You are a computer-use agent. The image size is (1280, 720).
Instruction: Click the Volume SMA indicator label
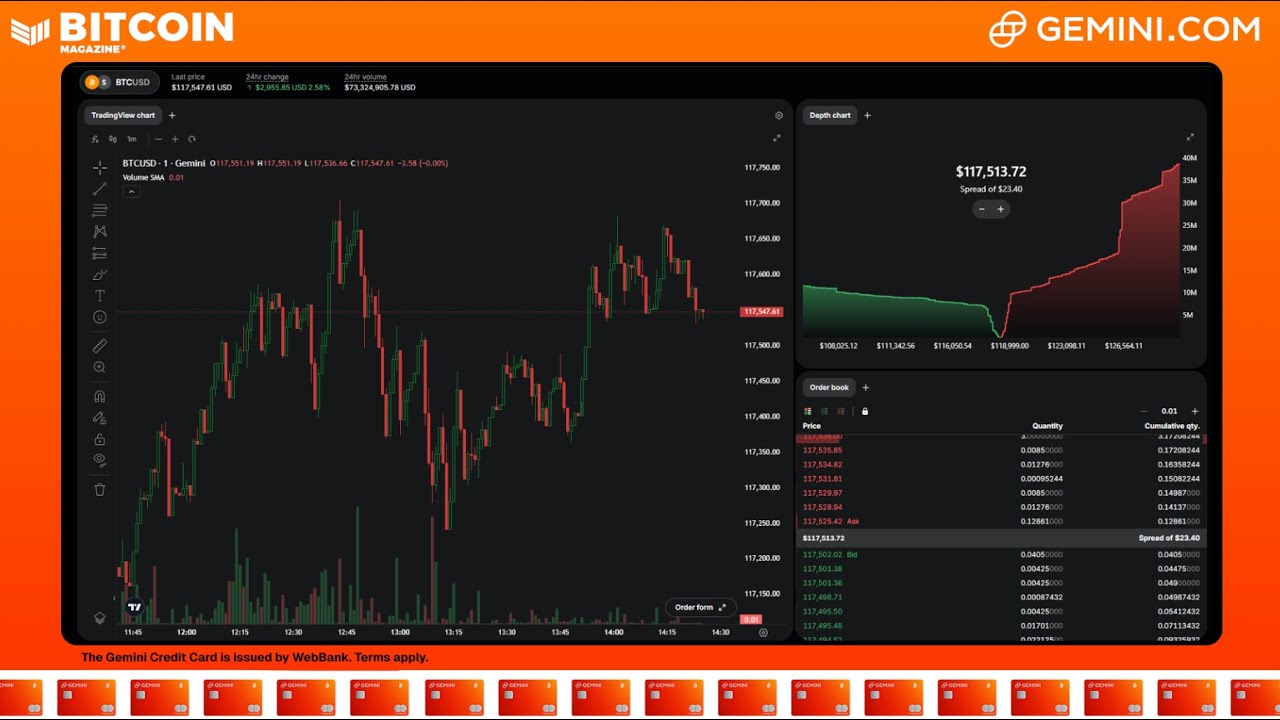(143, 178)
